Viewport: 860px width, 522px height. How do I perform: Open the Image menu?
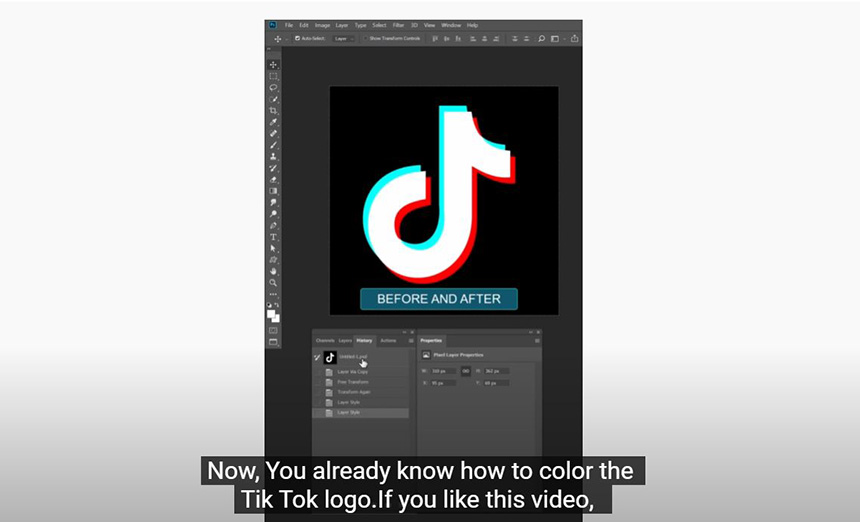[x=322, y=25]
